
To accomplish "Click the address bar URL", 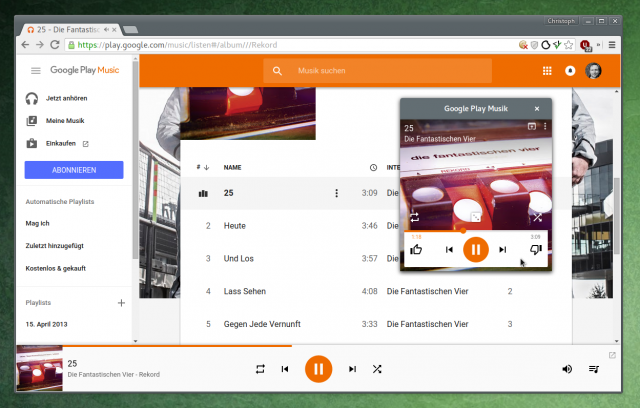I will (x=177, y=45).
